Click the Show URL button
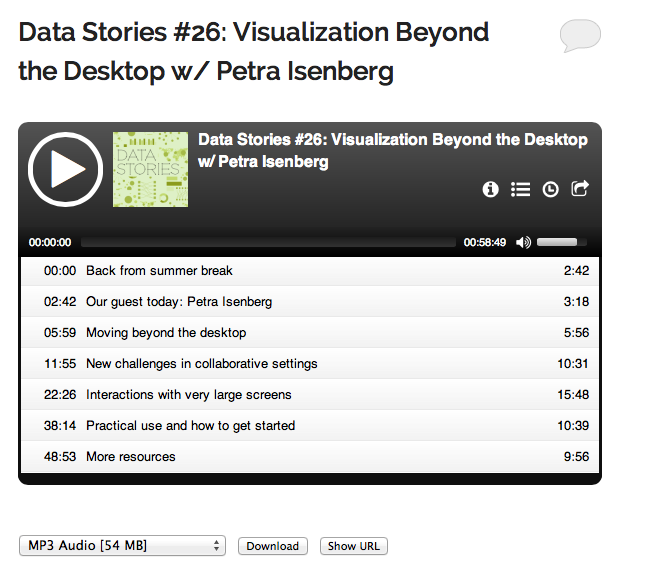The height and width of the screenshot is (575, 658). tap(353, 546)
